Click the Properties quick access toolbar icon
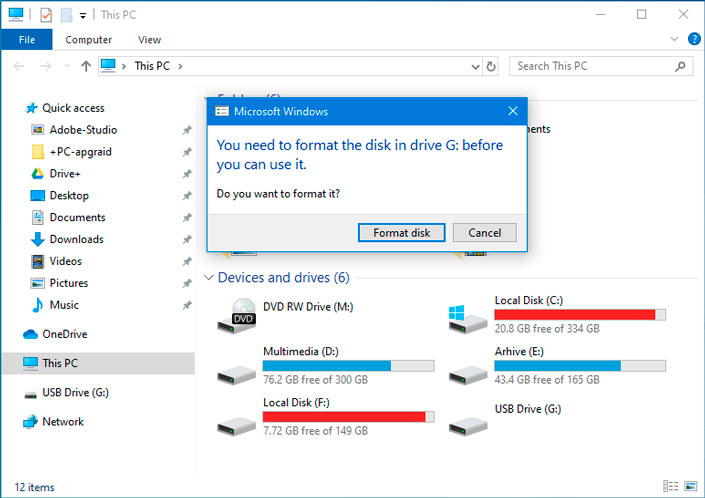This screenshot has height=498, width=705. click(x=46, y=15)
